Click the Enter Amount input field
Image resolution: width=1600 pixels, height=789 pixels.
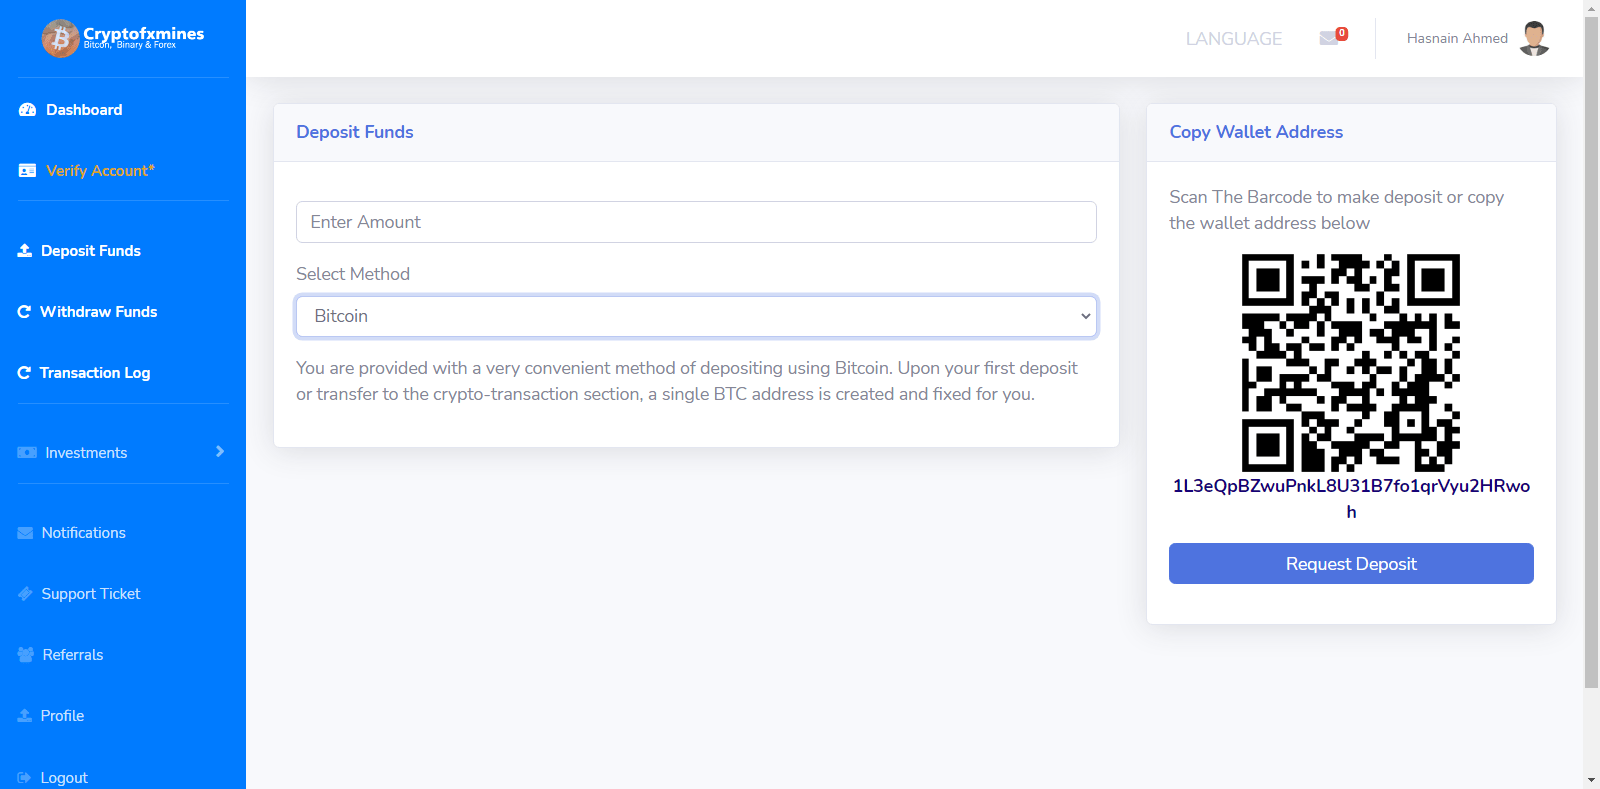coord(696,222)
